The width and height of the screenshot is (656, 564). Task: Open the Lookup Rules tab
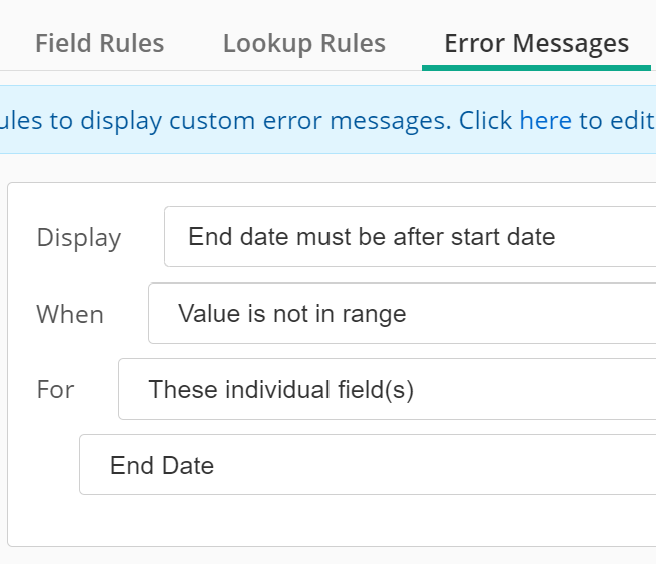pyautogui.click(x=304, y=44)
